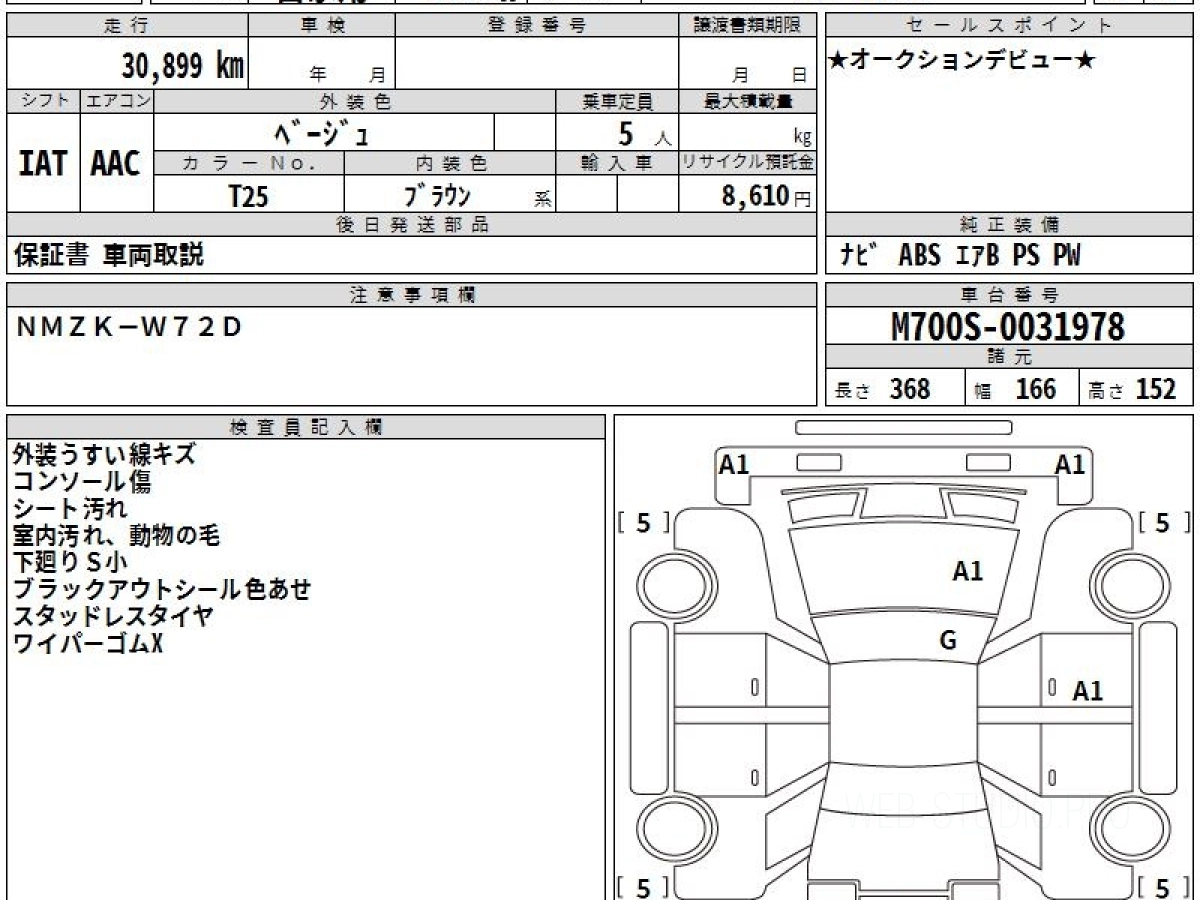Select inspector note ブラックアウトシール色あせ

[x=162, y=589]
